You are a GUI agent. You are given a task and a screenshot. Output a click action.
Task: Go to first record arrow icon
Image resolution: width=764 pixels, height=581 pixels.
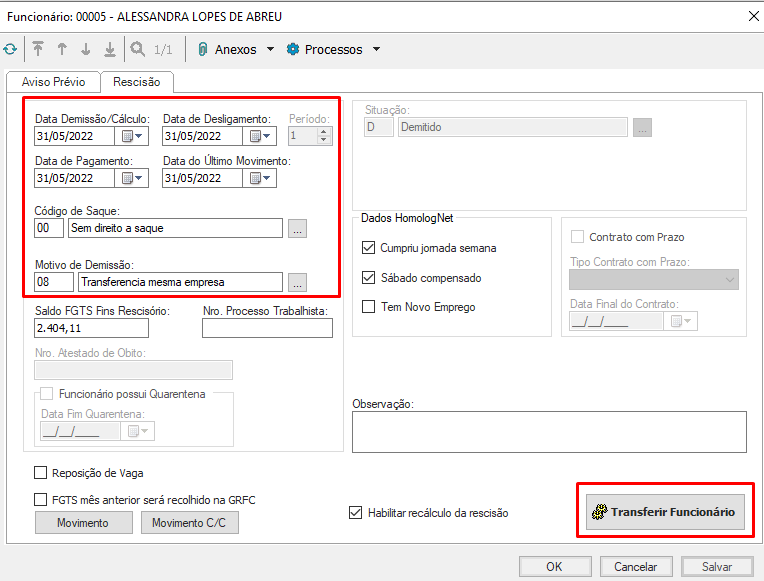tap(38, 49)
